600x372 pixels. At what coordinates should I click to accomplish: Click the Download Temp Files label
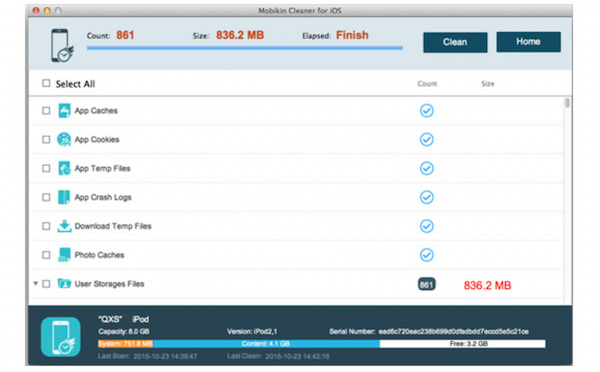click(x=113, y=226)
